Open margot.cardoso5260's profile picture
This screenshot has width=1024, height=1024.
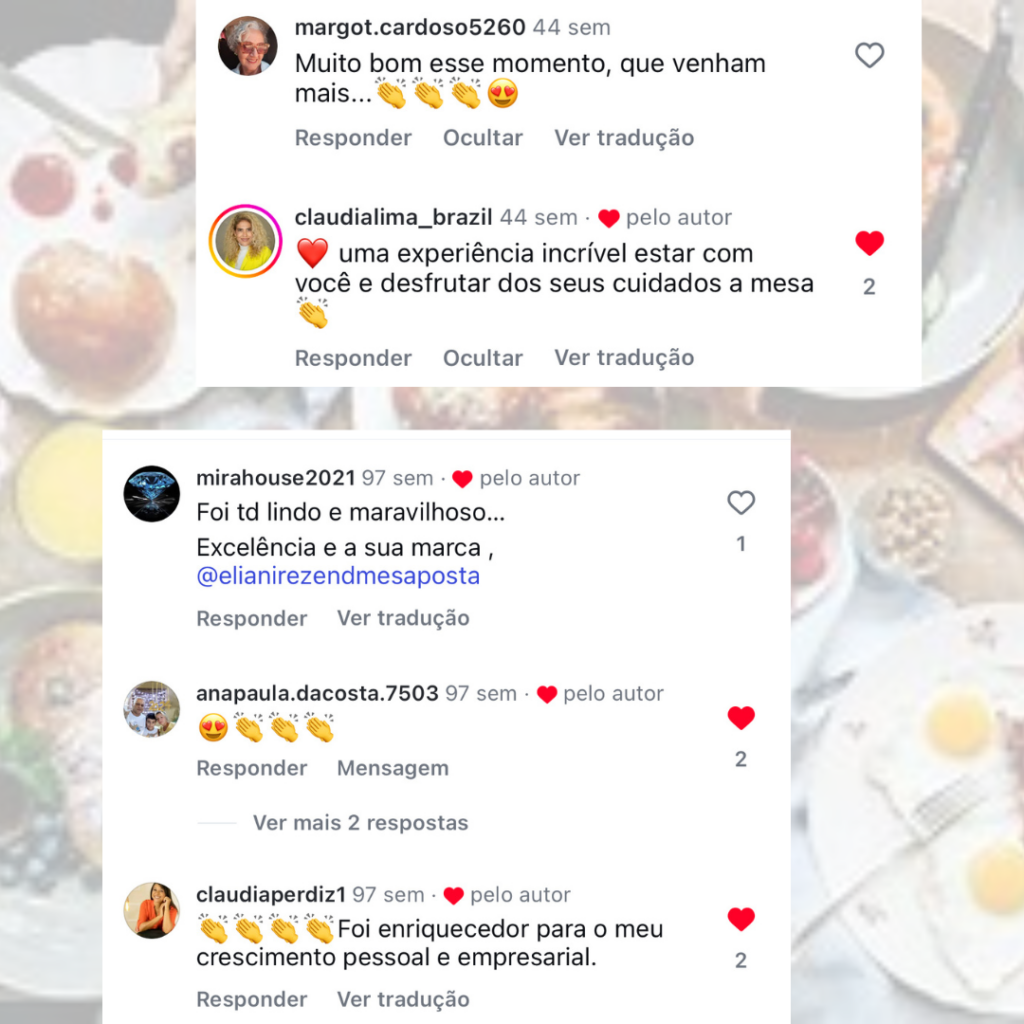pos(248,46)
